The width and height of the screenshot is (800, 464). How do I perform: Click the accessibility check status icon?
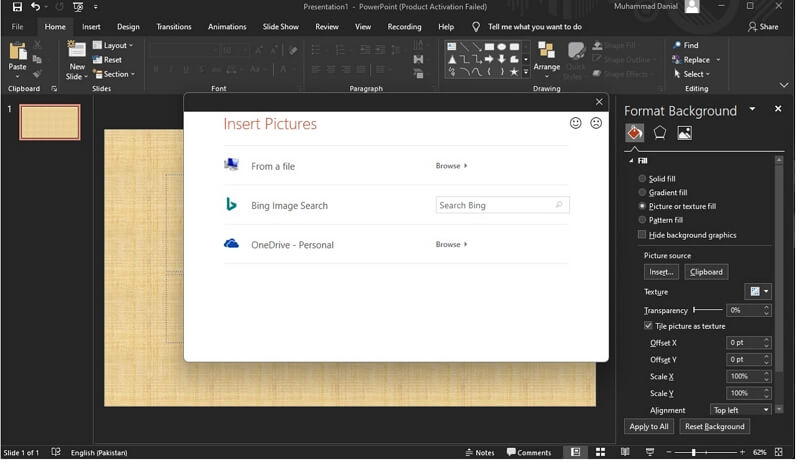point(56,452)
